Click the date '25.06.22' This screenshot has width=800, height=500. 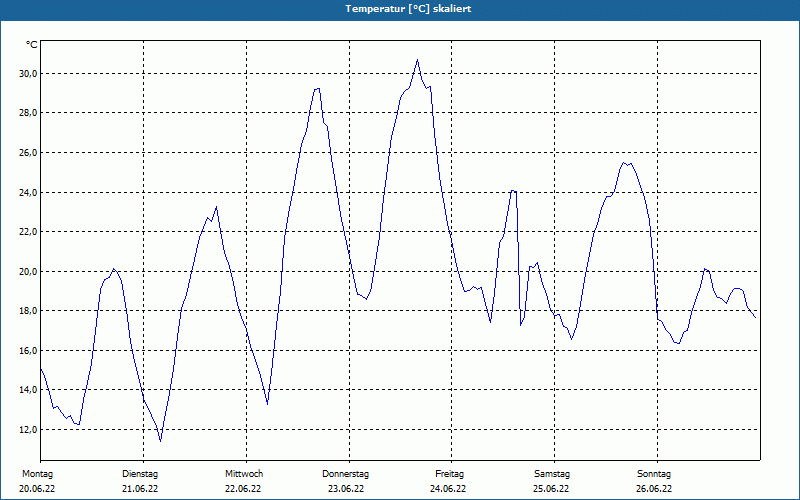coord(552,489)
